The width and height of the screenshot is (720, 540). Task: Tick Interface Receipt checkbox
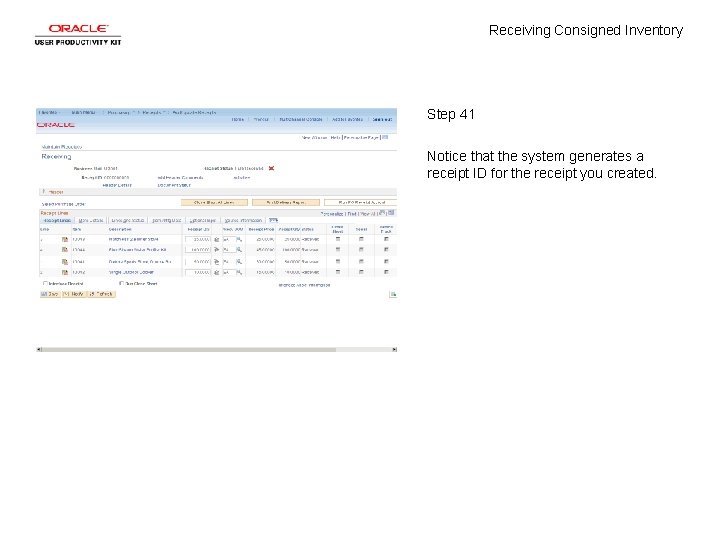tap(45, 283)
